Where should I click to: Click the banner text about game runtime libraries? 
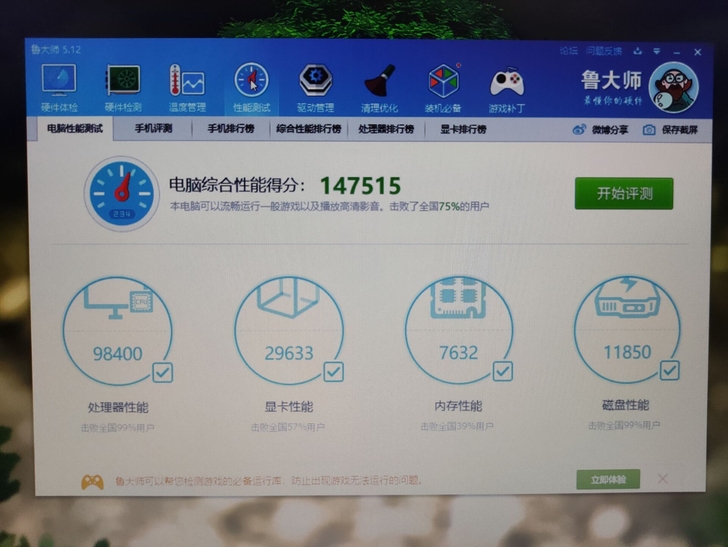point(268,481)
